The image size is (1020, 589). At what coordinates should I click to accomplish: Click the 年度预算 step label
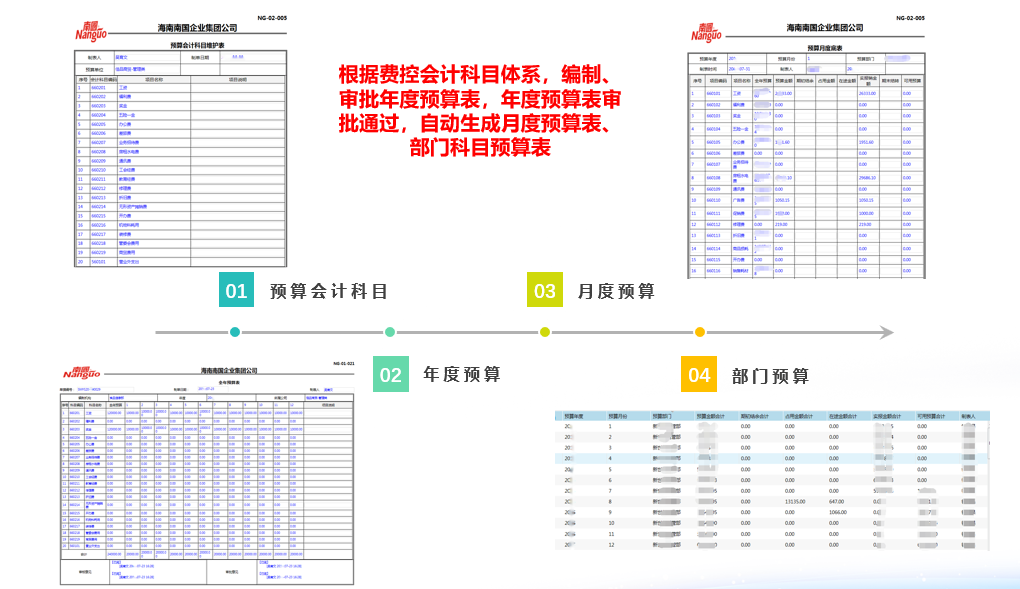click(x=462, y=375)
